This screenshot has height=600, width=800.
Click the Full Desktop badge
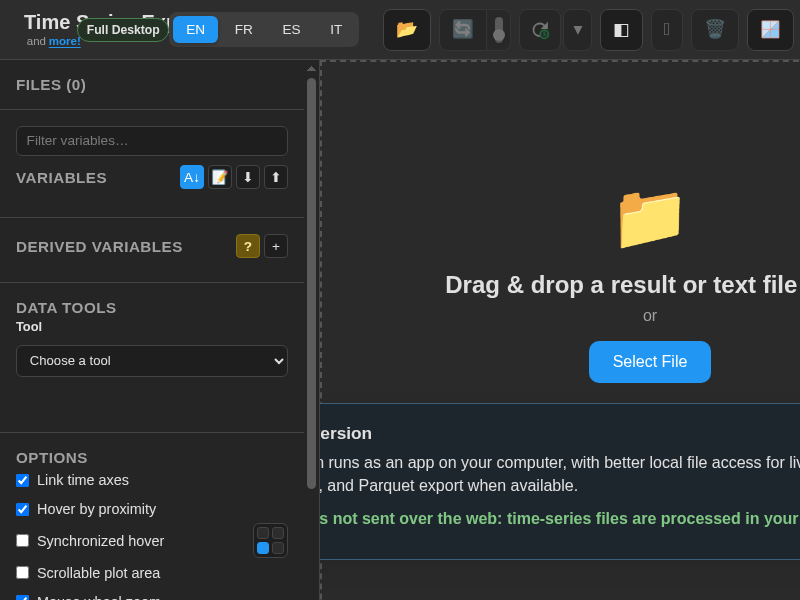click(123, 30)
